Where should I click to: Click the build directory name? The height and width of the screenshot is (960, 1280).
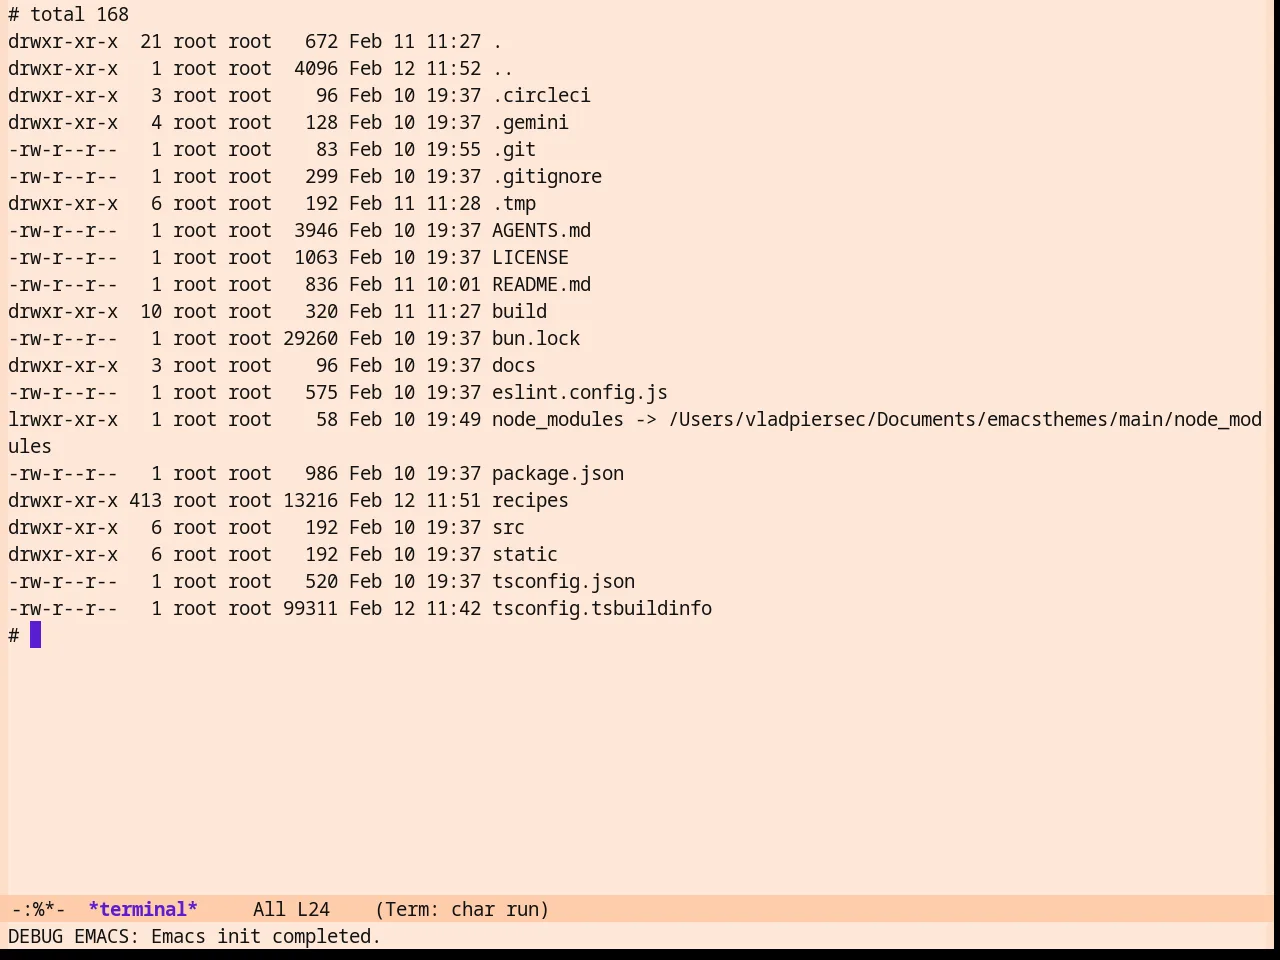coord(519,312)
